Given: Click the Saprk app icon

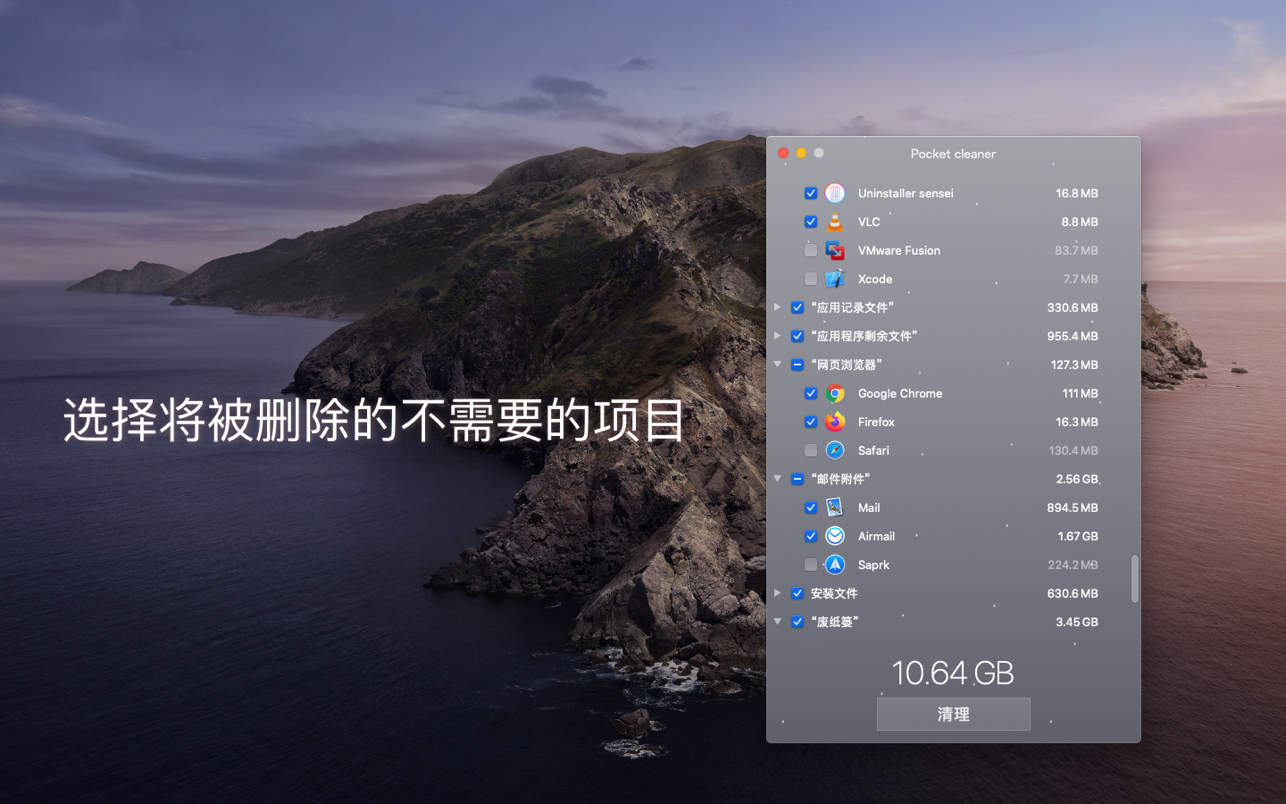Looking at the screenshot, I should pyautogui.click(x=835, y=565).
